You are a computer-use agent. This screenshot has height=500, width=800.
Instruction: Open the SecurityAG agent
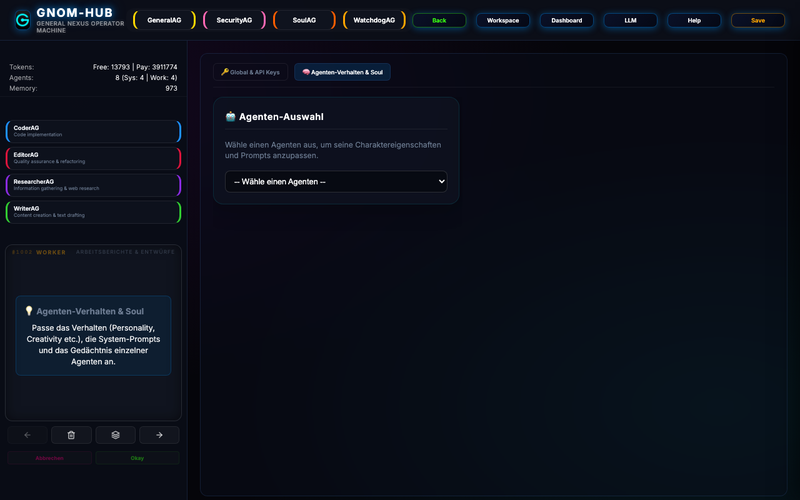(x=234, y=20)
